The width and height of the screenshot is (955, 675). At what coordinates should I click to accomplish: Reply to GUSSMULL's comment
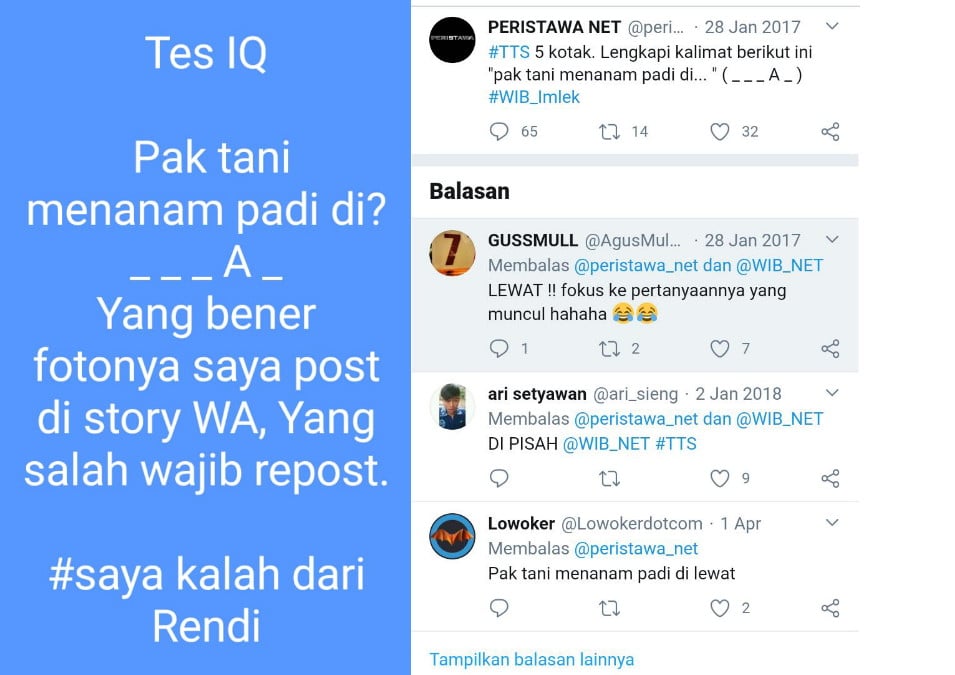click(x=499, y=348)
